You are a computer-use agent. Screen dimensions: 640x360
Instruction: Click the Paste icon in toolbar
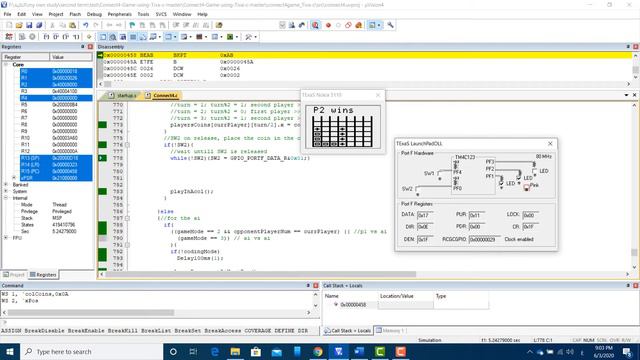(72, 25)
